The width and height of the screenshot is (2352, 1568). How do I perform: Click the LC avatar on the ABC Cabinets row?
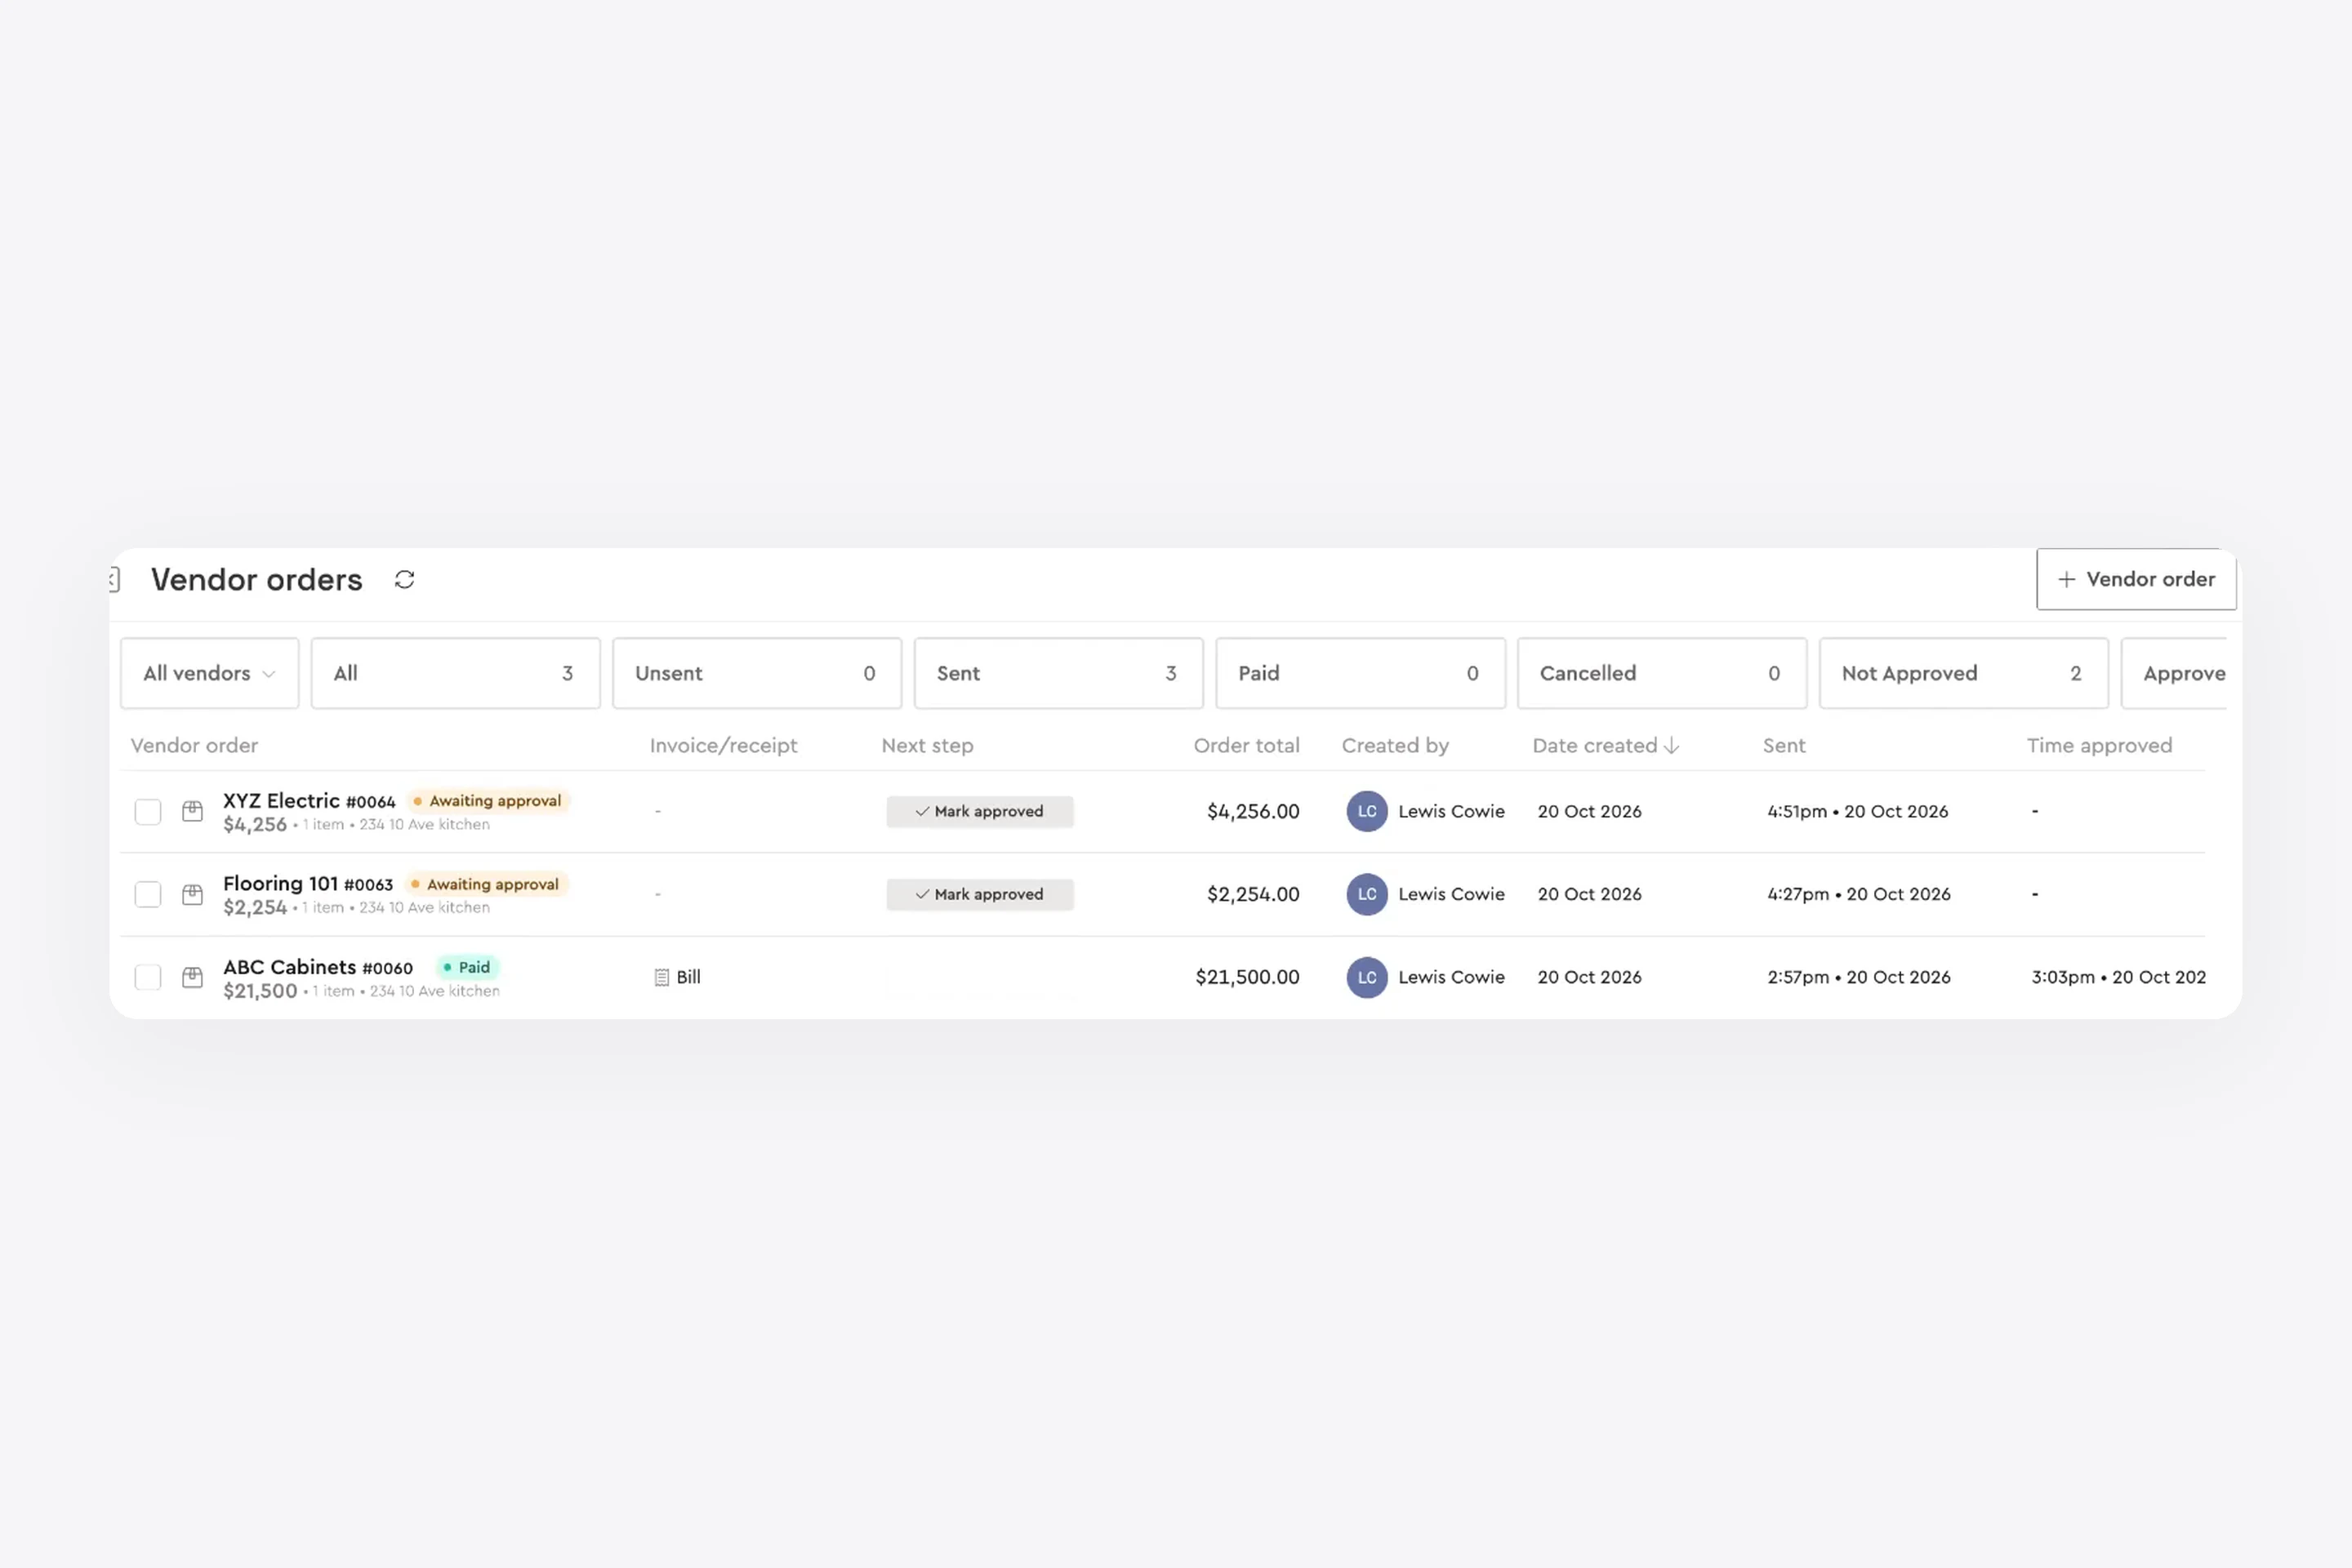[x=1367, y=977]
